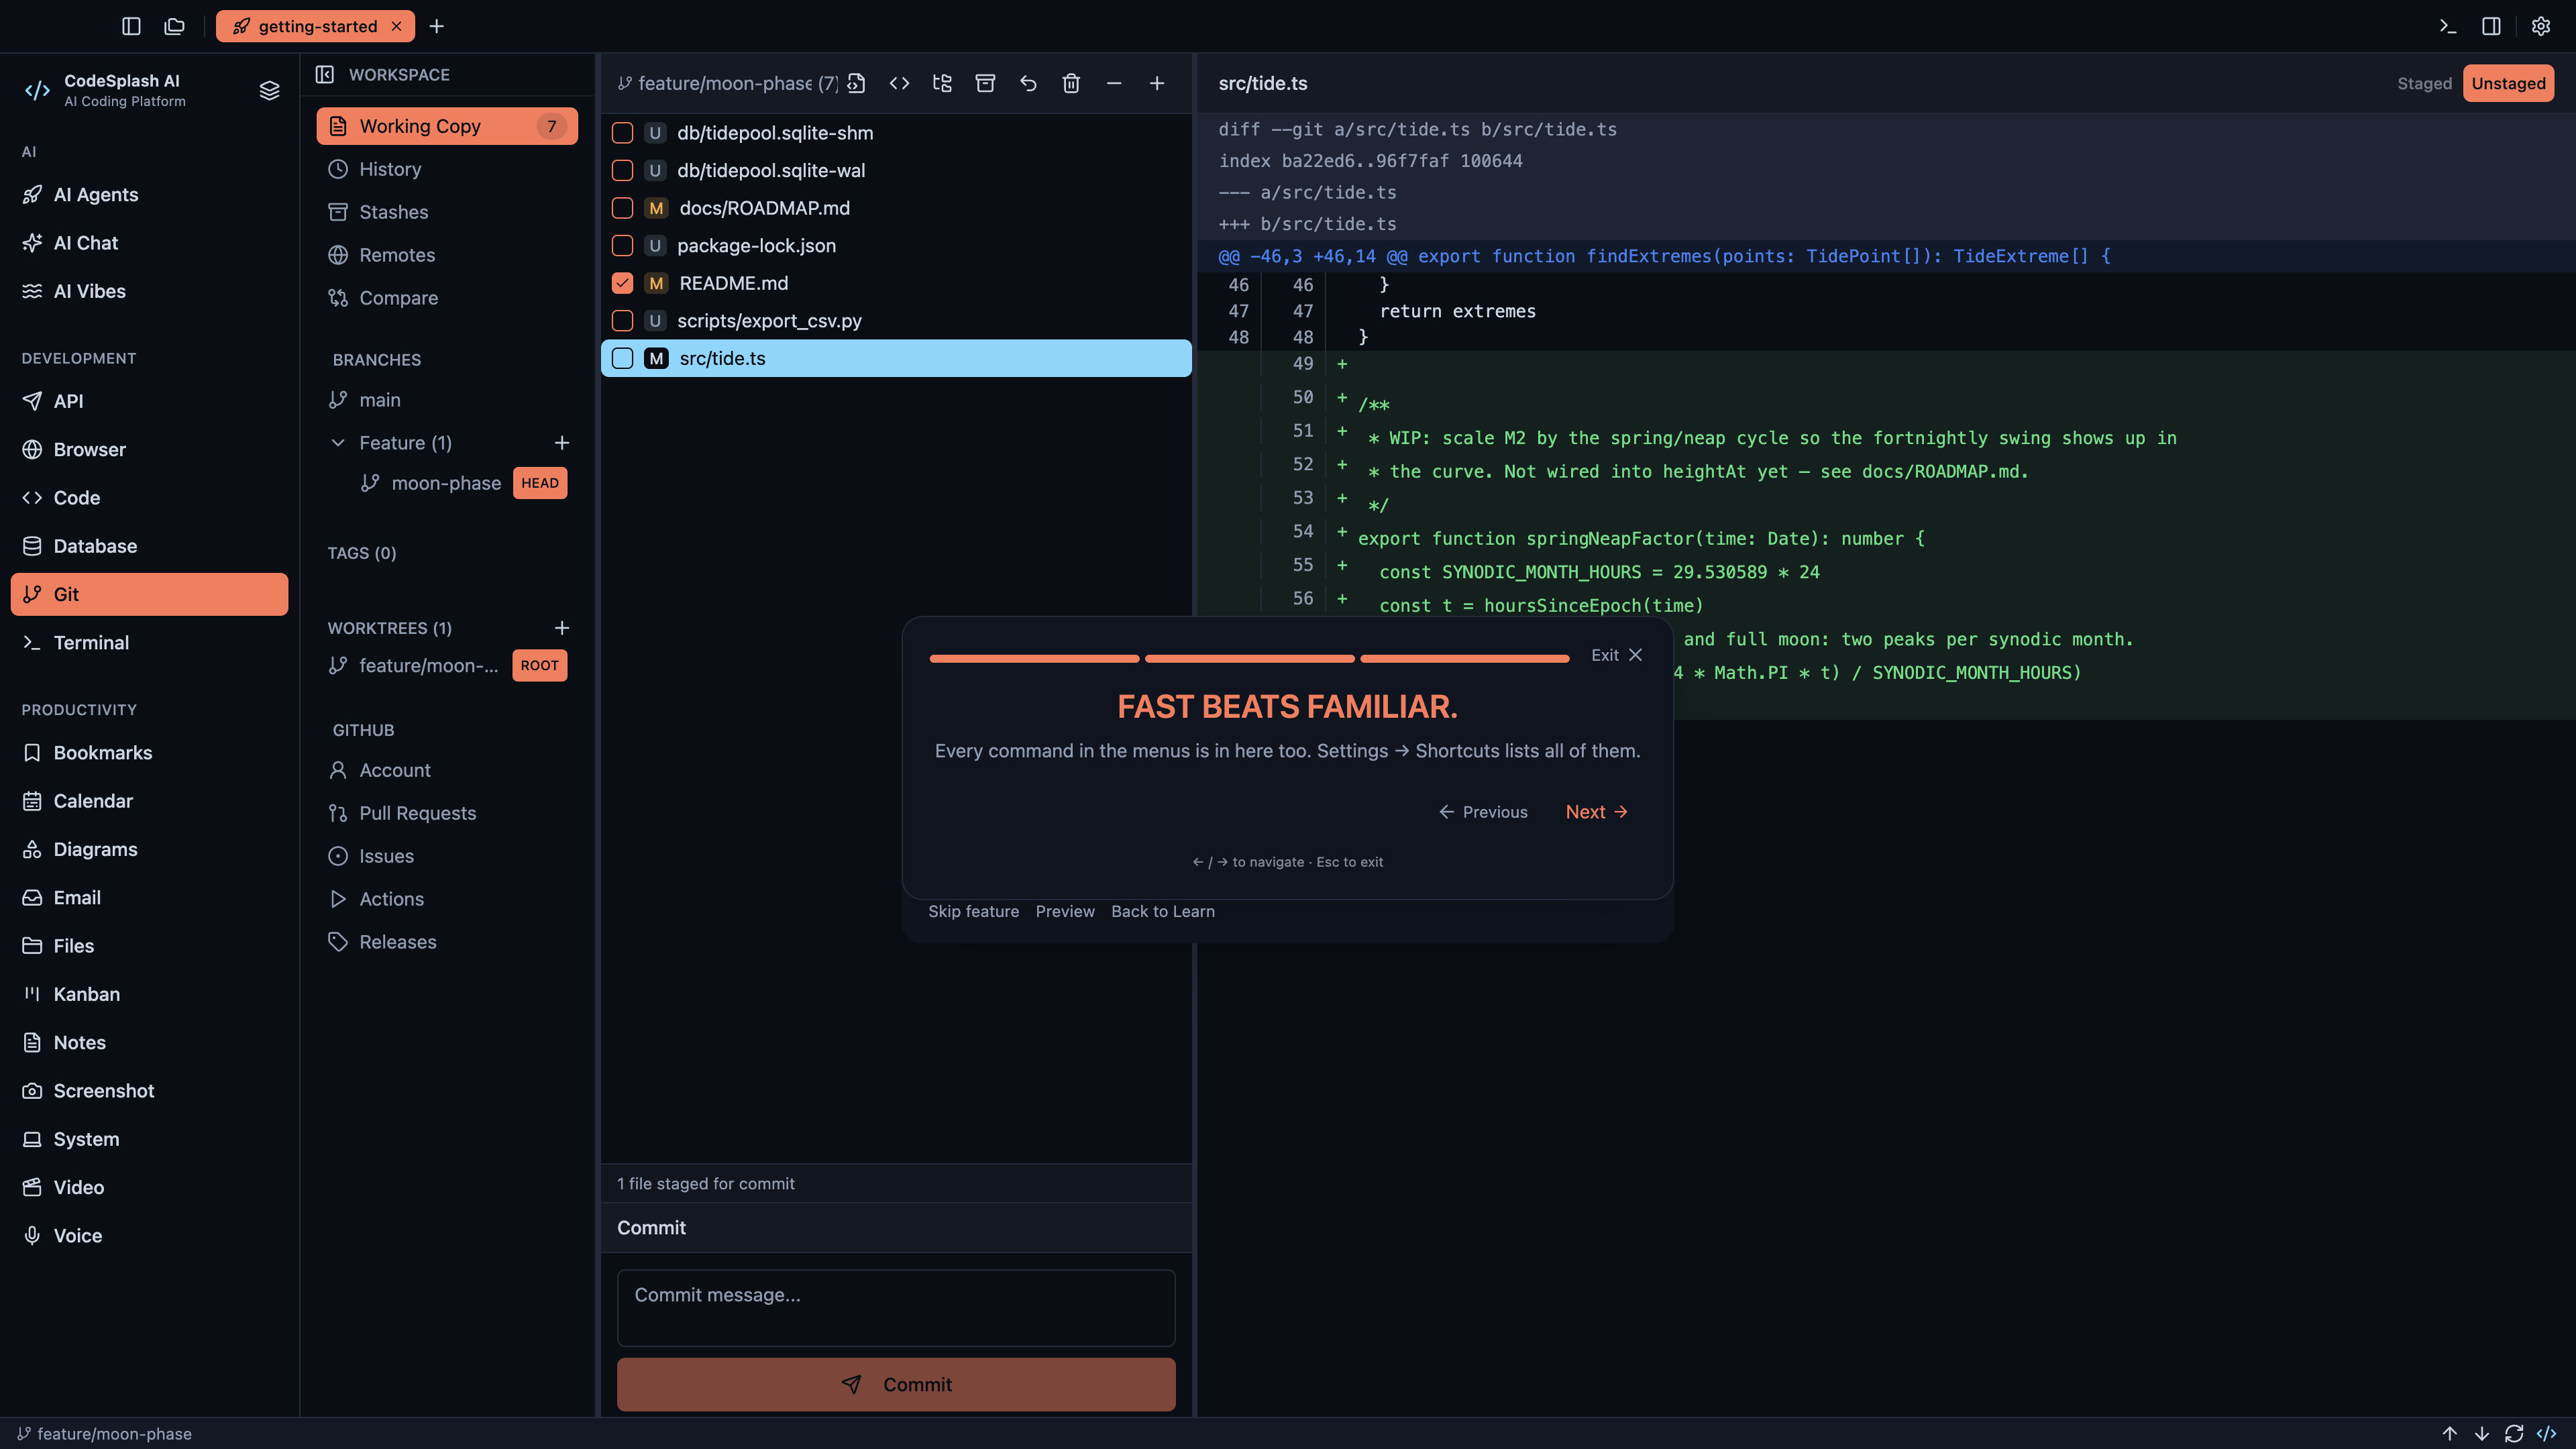Uncheck the README.md staged checkbox
This screenshot has height=1449, width=2576.
(622, 283)
